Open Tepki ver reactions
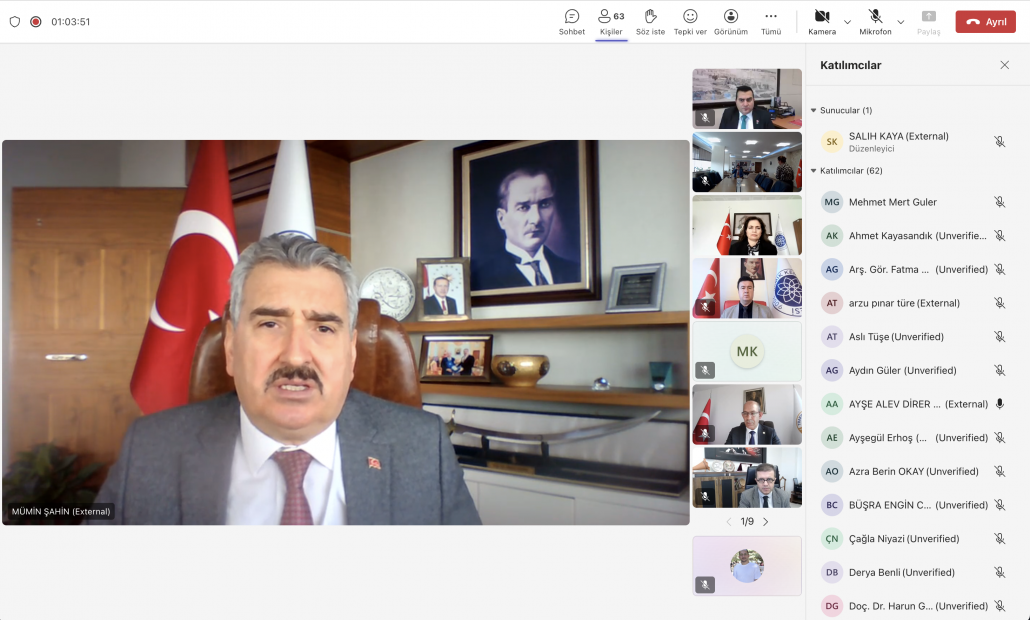The image size is (1030, 620). pos(690,17)
